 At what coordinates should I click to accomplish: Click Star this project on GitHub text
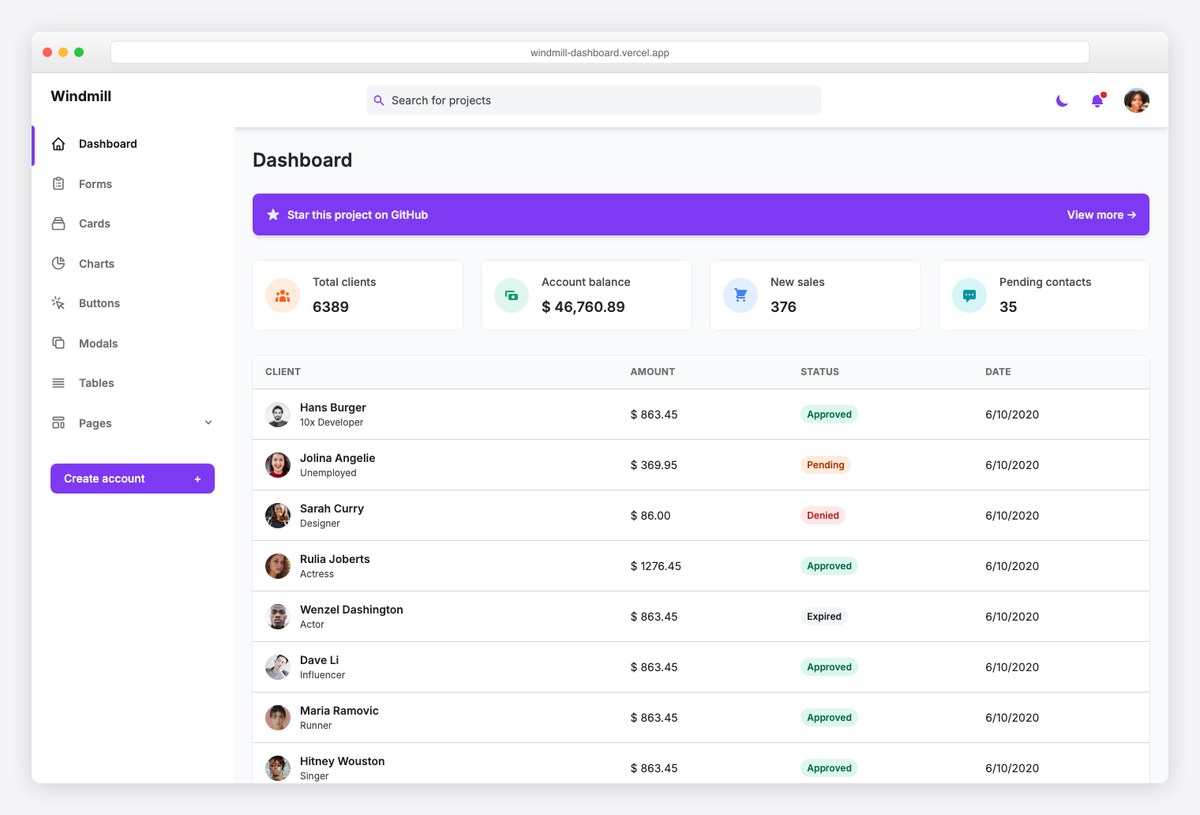357,215
